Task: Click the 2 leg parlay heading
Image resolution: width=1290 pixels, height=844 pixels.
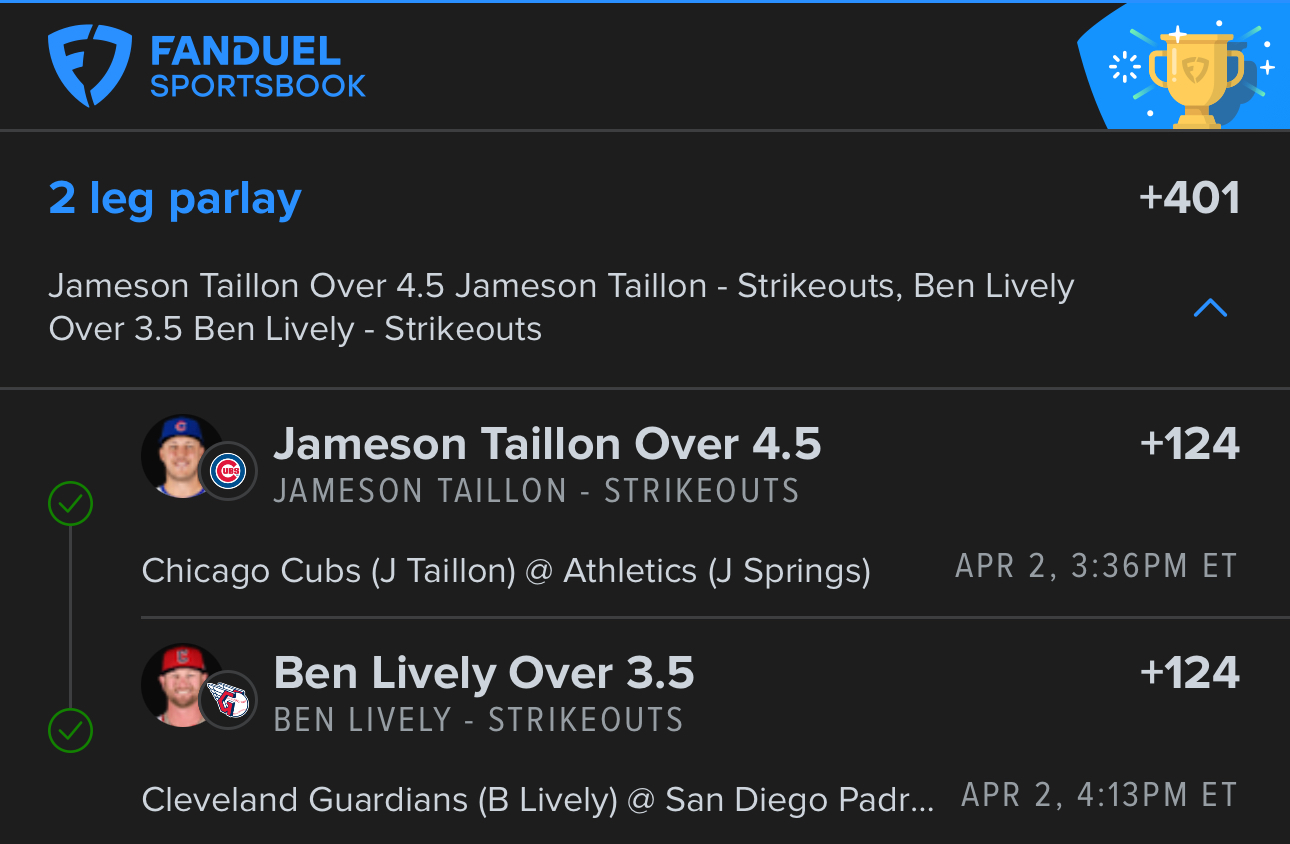Action: pyautogui.click(x=175, y=199)
